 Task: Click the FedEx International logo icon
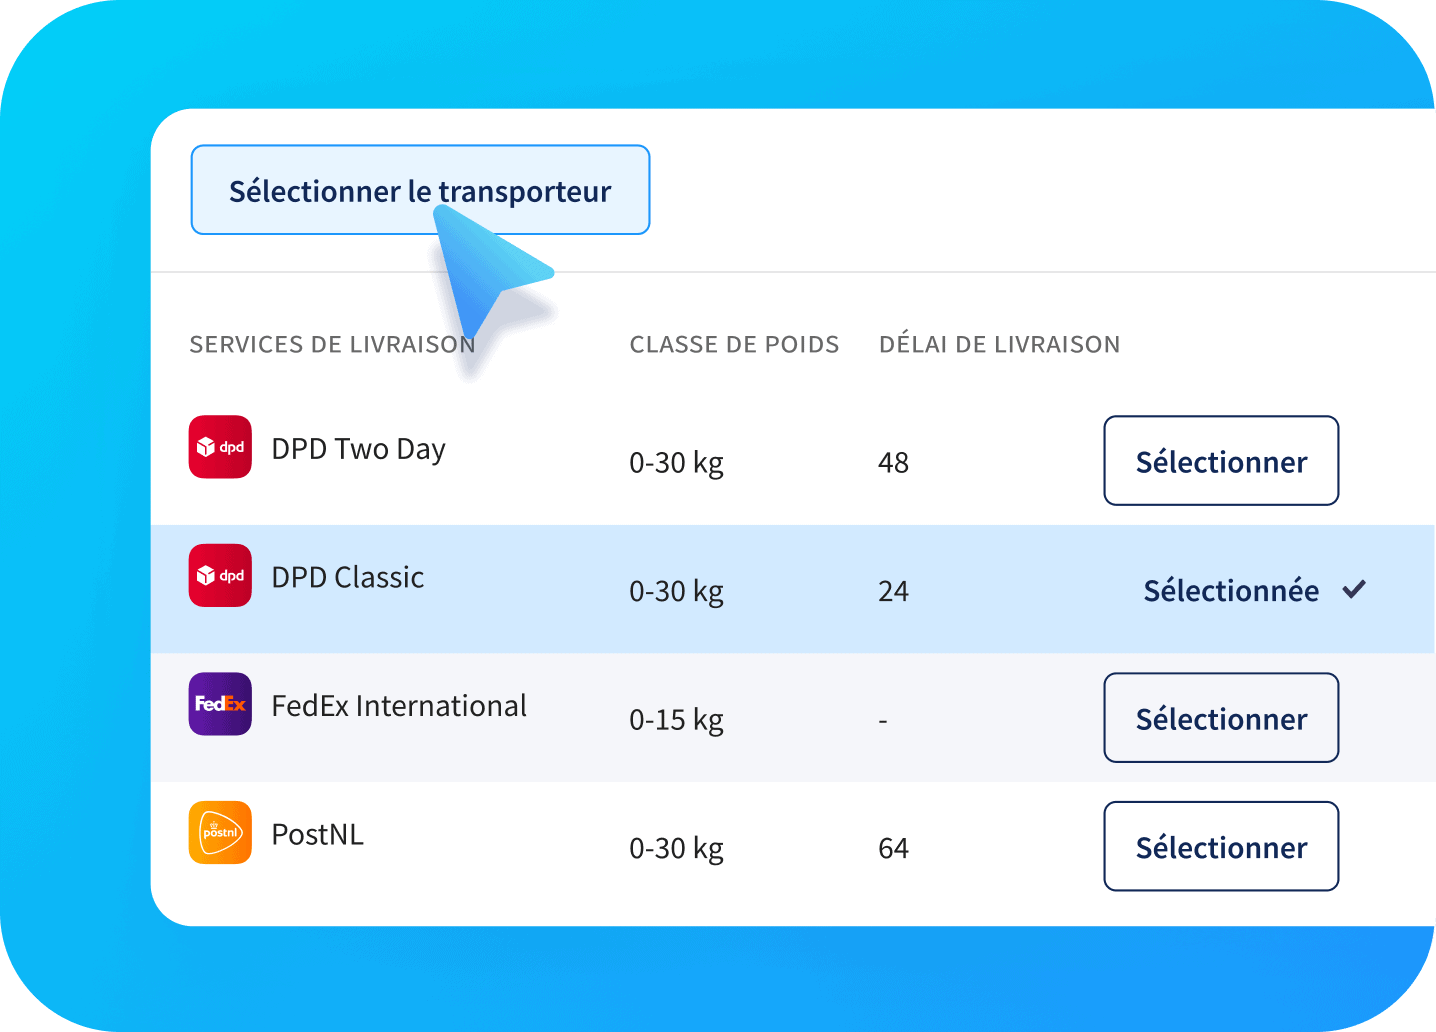(x=220, y=704)
